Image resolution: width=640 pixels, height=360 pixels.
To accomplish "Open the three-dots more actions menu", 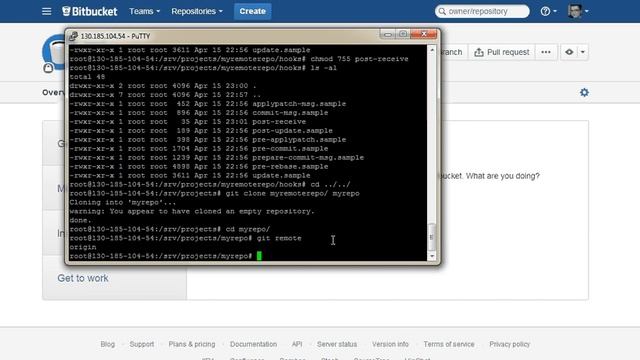I will click(546, 52).
